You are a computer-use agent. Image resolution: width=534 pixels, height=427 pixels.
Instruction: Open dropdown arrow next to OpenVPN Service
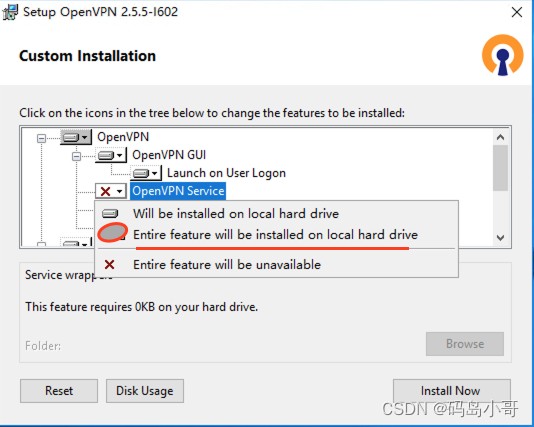[x=120, y=191]
